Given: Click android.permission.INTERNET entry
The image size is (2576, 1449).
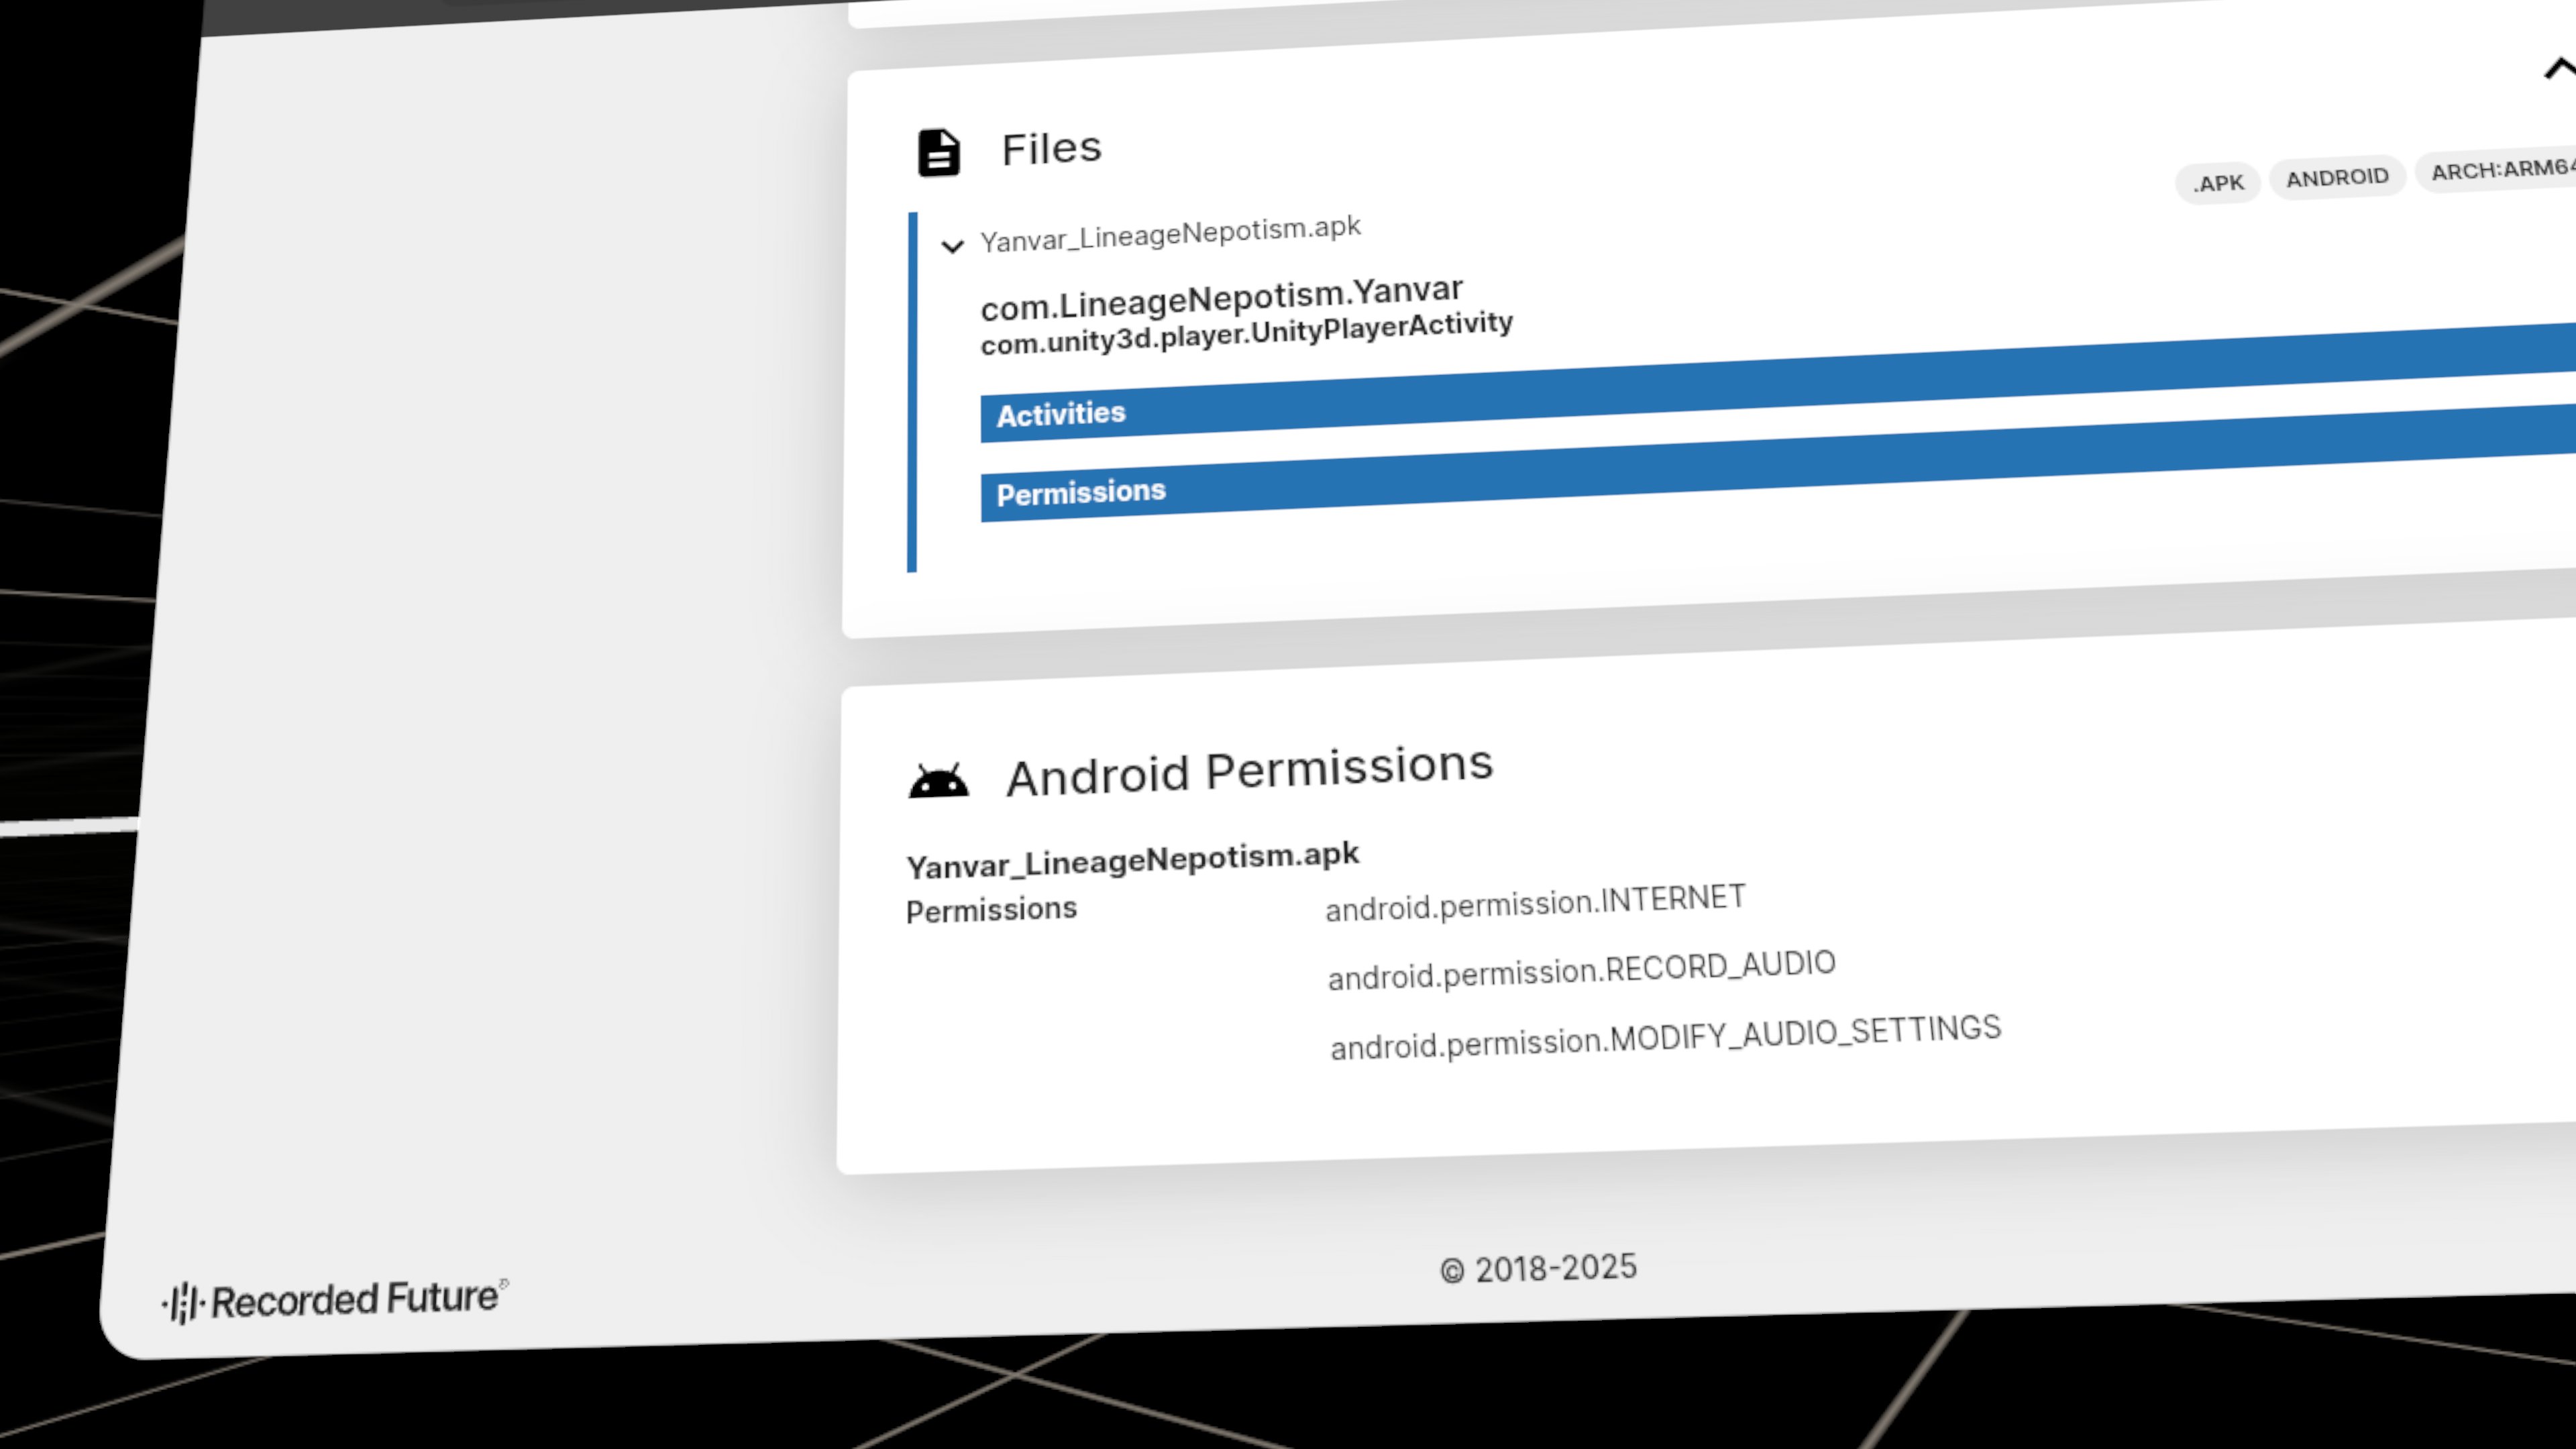Looking at the screenshot, I should pyautogui.click(x=1535, y=902).
